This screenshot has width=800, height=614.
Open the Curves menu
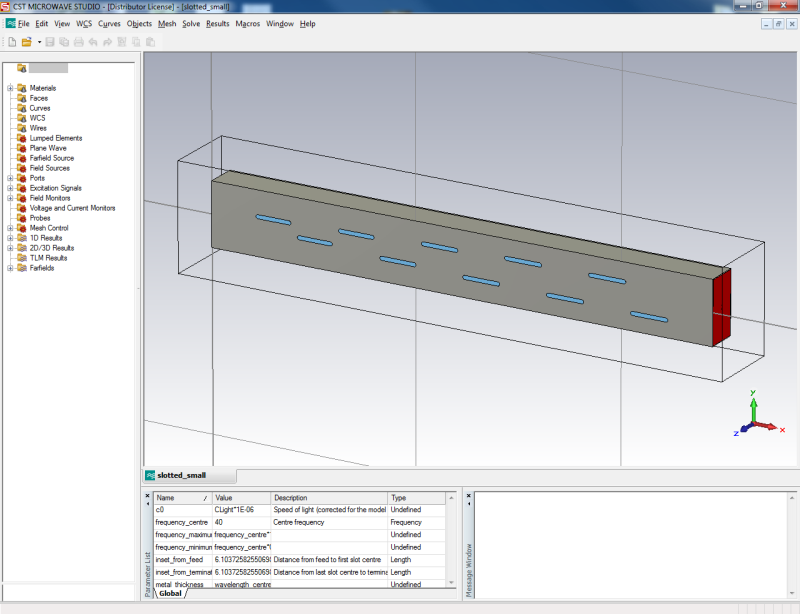point(109,23)
